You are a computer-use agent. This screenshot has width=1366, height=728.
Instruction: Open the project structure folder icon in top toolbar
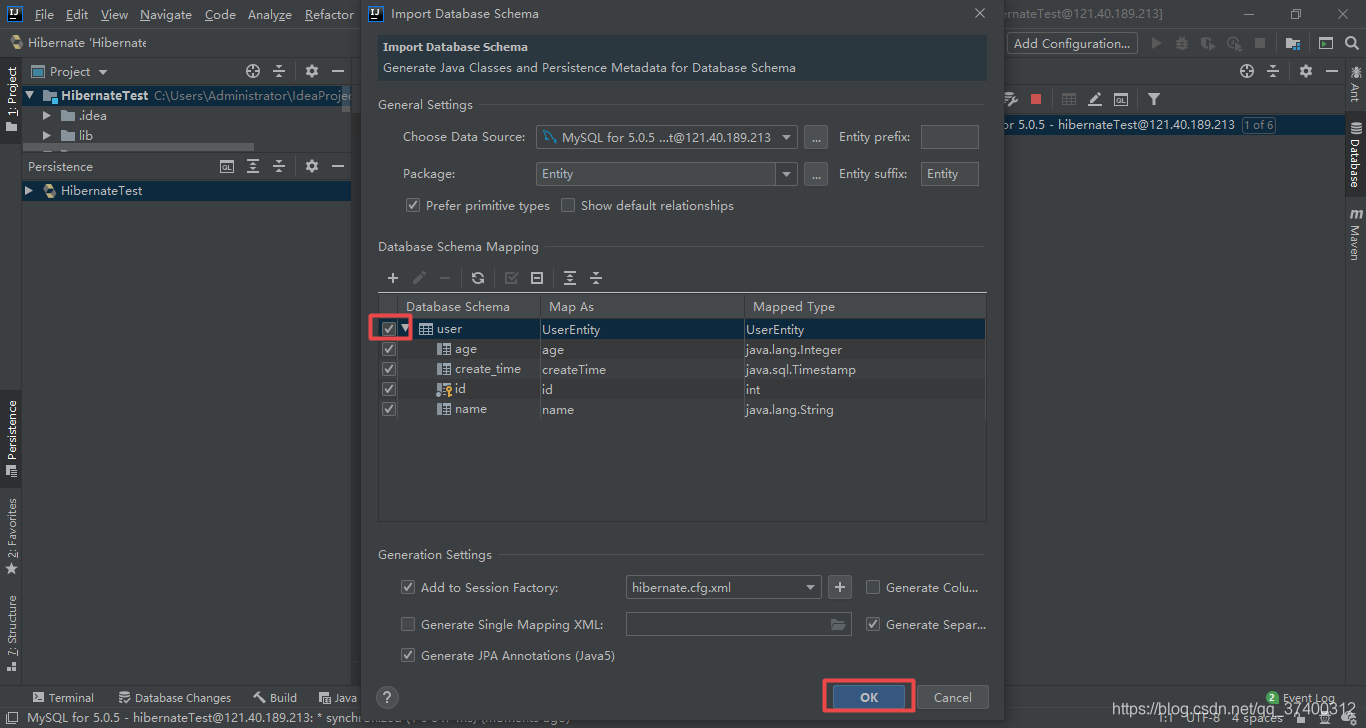pos(1293,43)
